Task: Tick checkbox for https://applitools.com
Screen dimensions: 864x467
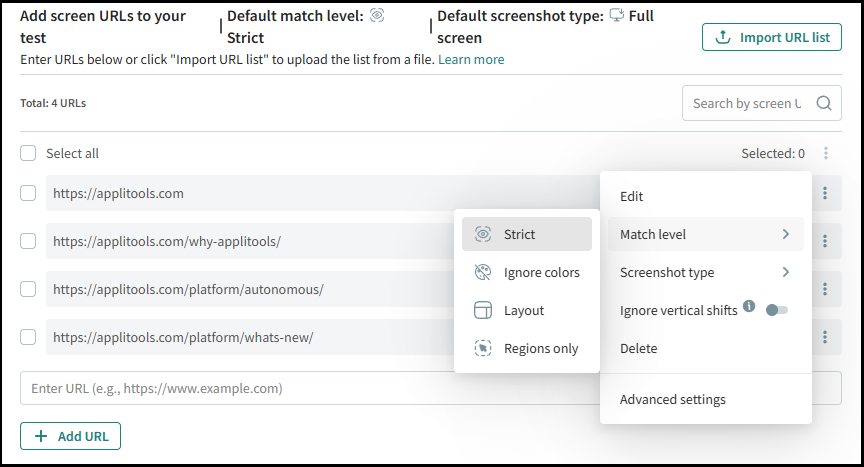Action: click(x=28, y=193)
